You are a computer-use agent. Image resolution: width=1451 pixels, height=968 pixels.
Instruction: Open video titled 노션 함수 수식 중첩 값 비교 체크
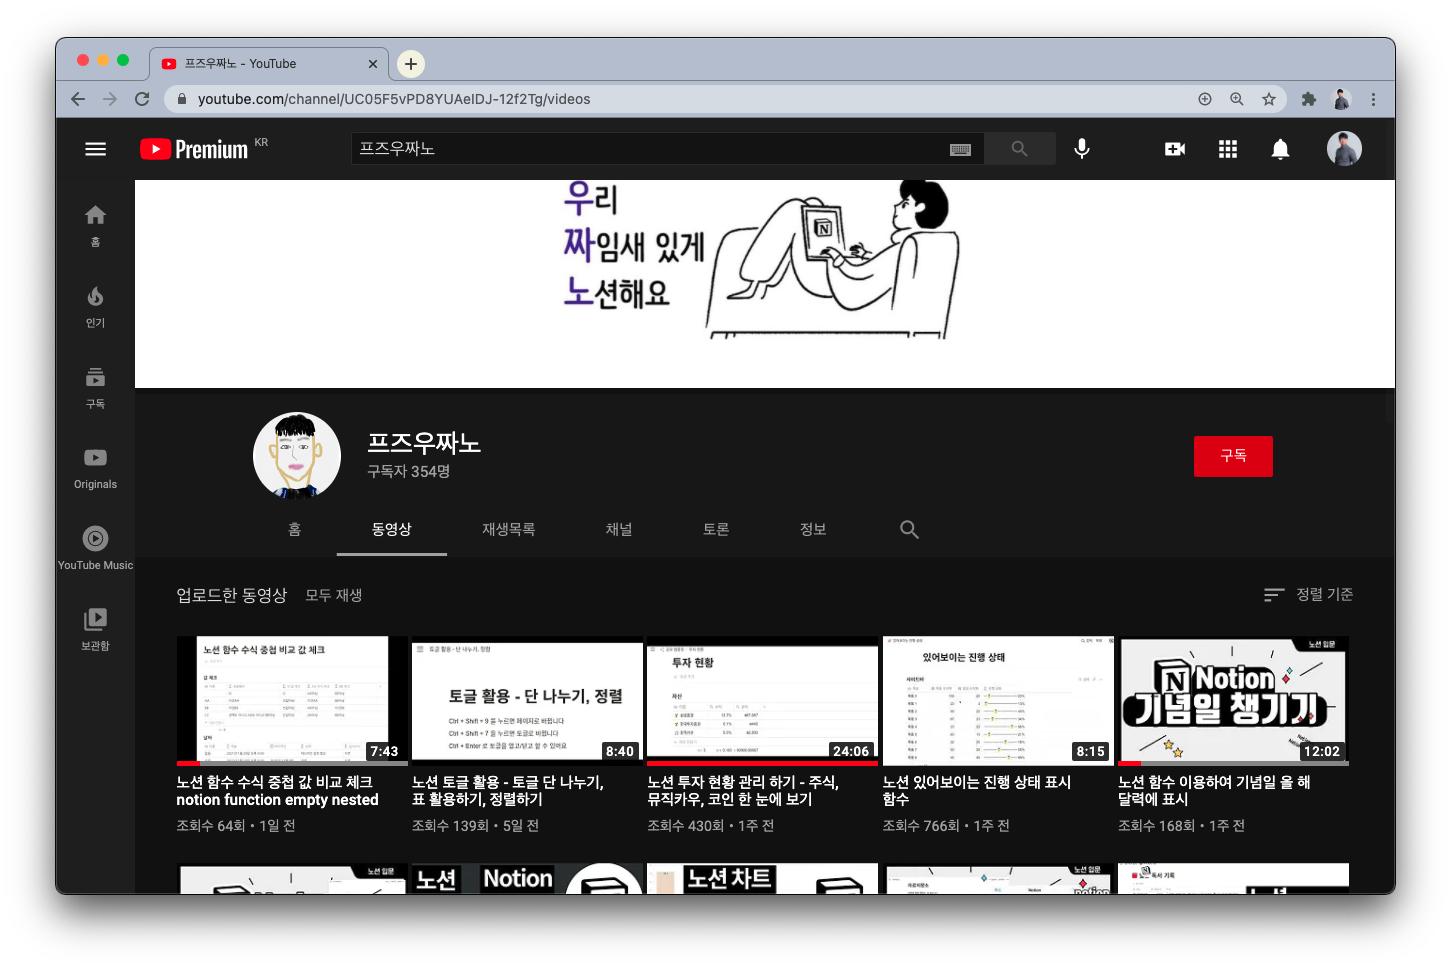point(277,791)
